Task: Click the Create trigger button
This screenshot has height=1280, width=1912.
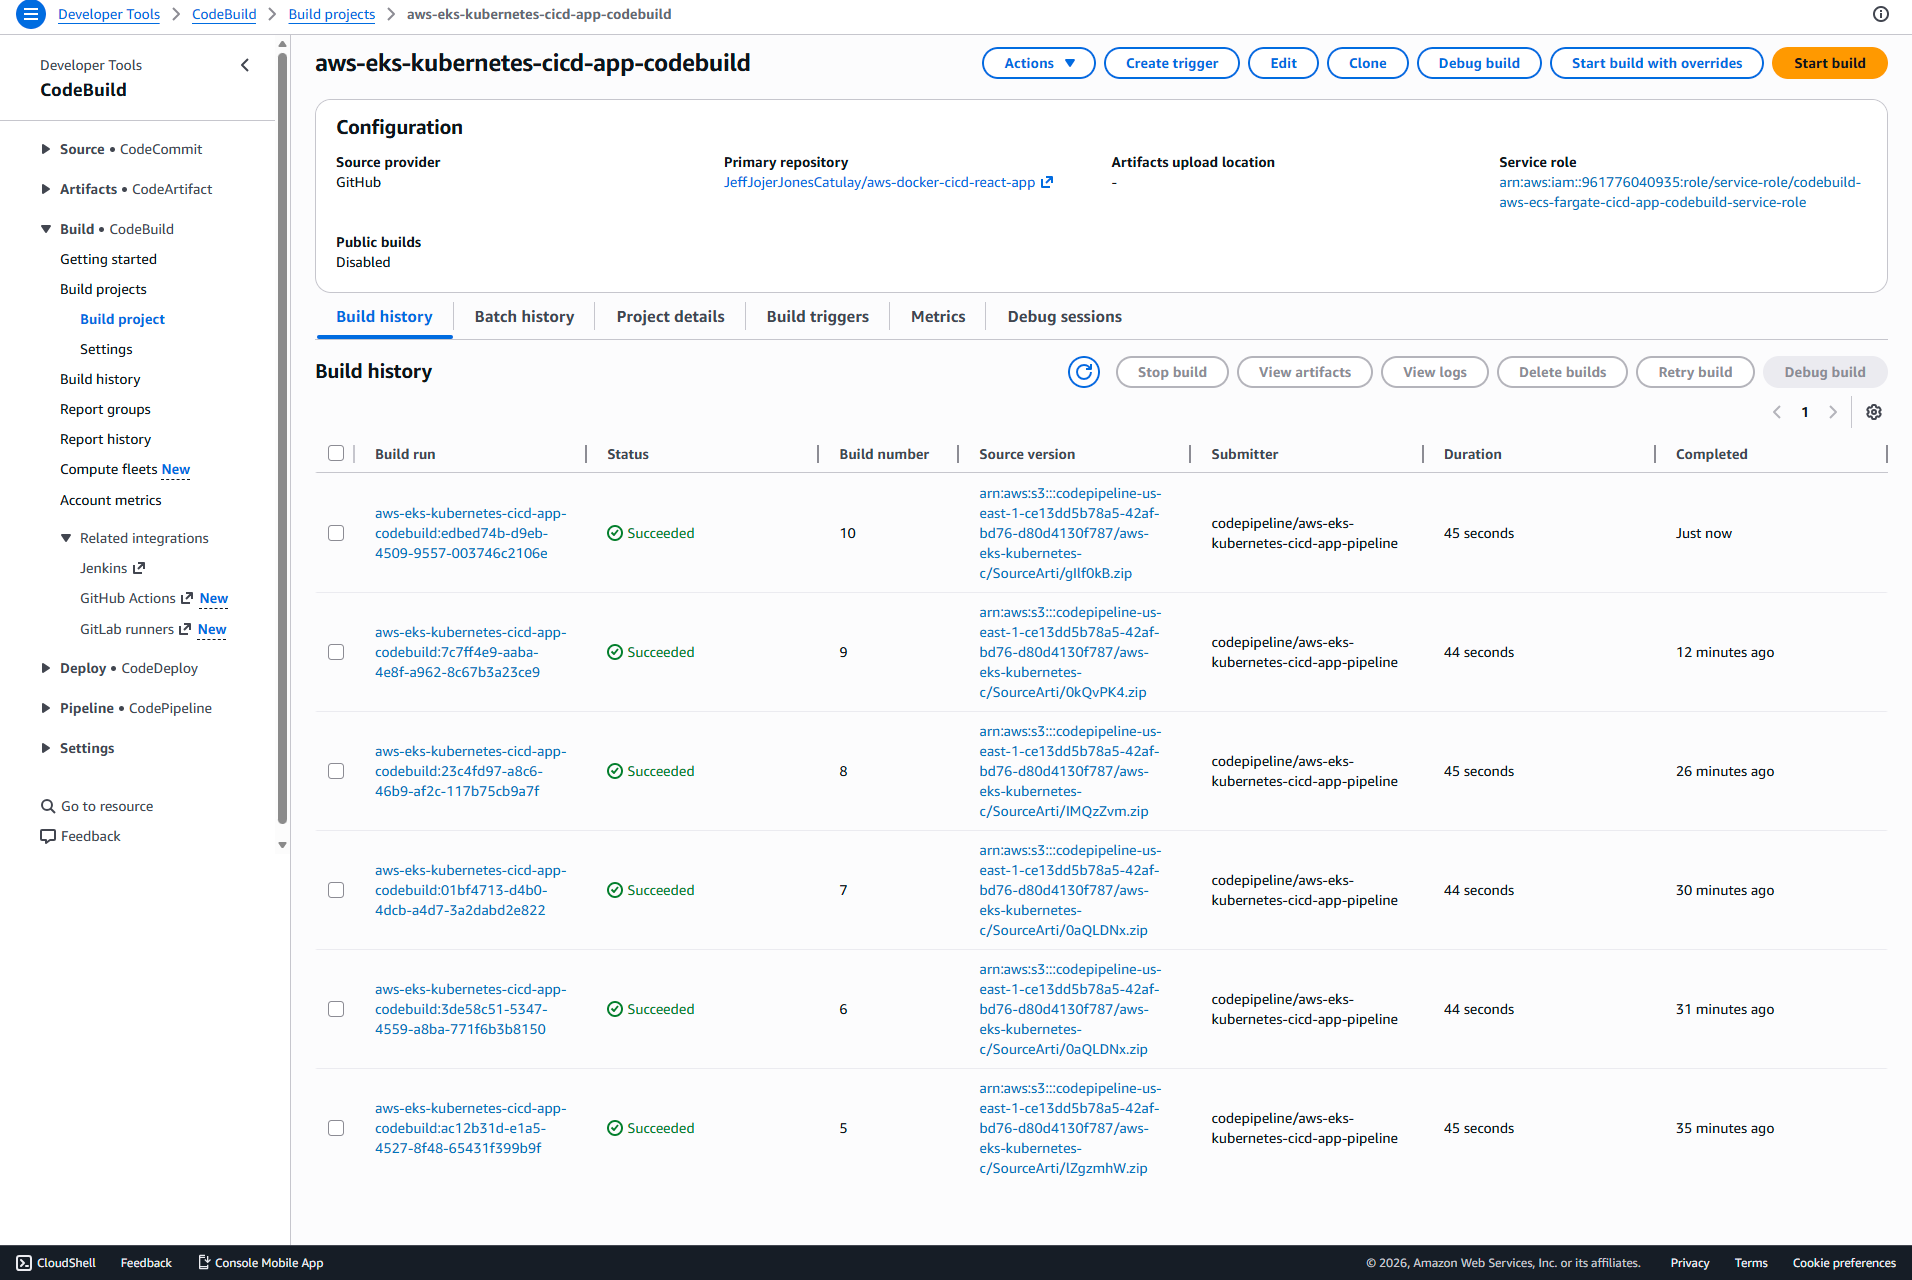Action: [1172, 63]
